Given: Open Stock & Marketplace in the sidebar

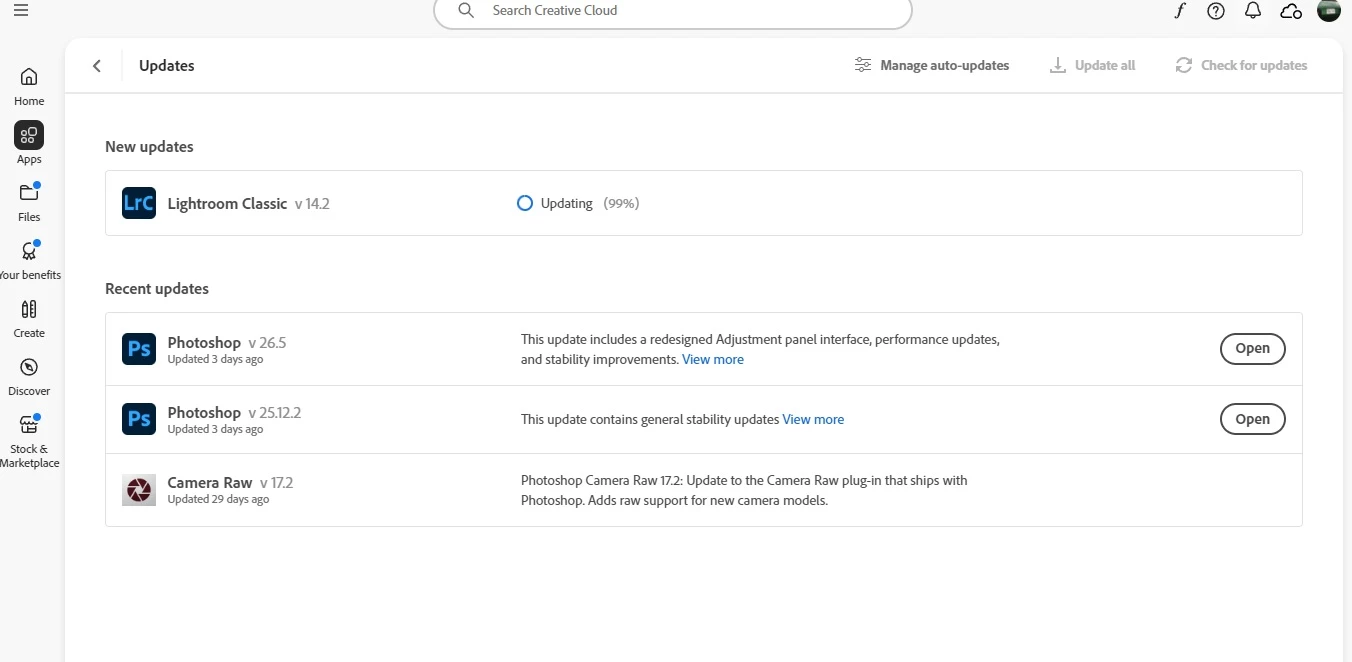Looking at the screenshot, I should point(29,440).
